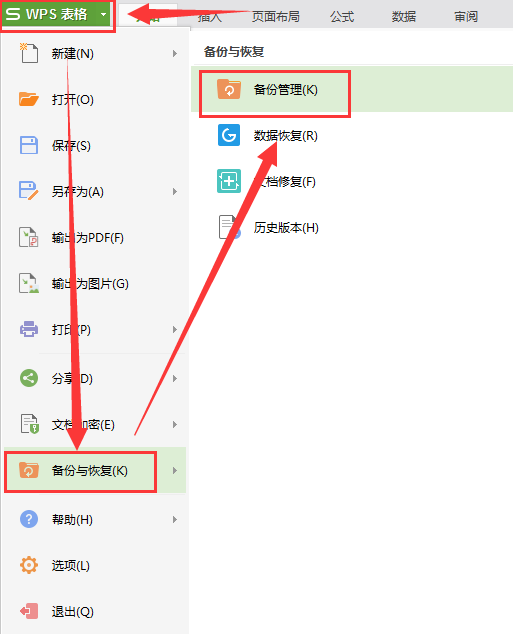This screenshot has height=634, width=513.
Task: Open the 公式 ribbon tab
Action: tap(342, 17)
